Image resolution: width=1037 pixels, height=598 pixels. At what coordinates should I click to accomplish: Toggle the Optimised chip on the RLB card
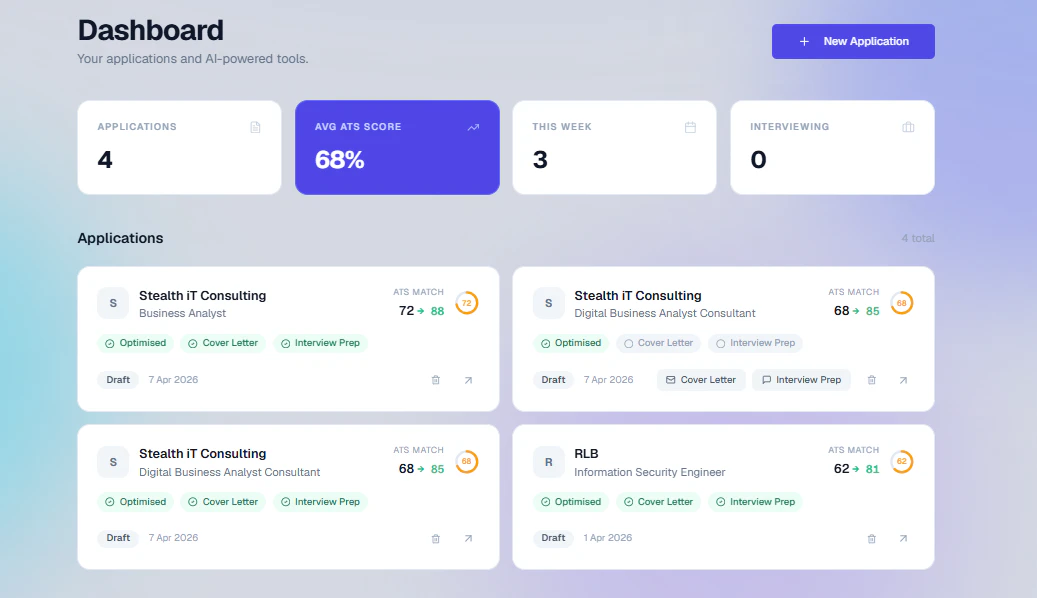tap(571, 501)
